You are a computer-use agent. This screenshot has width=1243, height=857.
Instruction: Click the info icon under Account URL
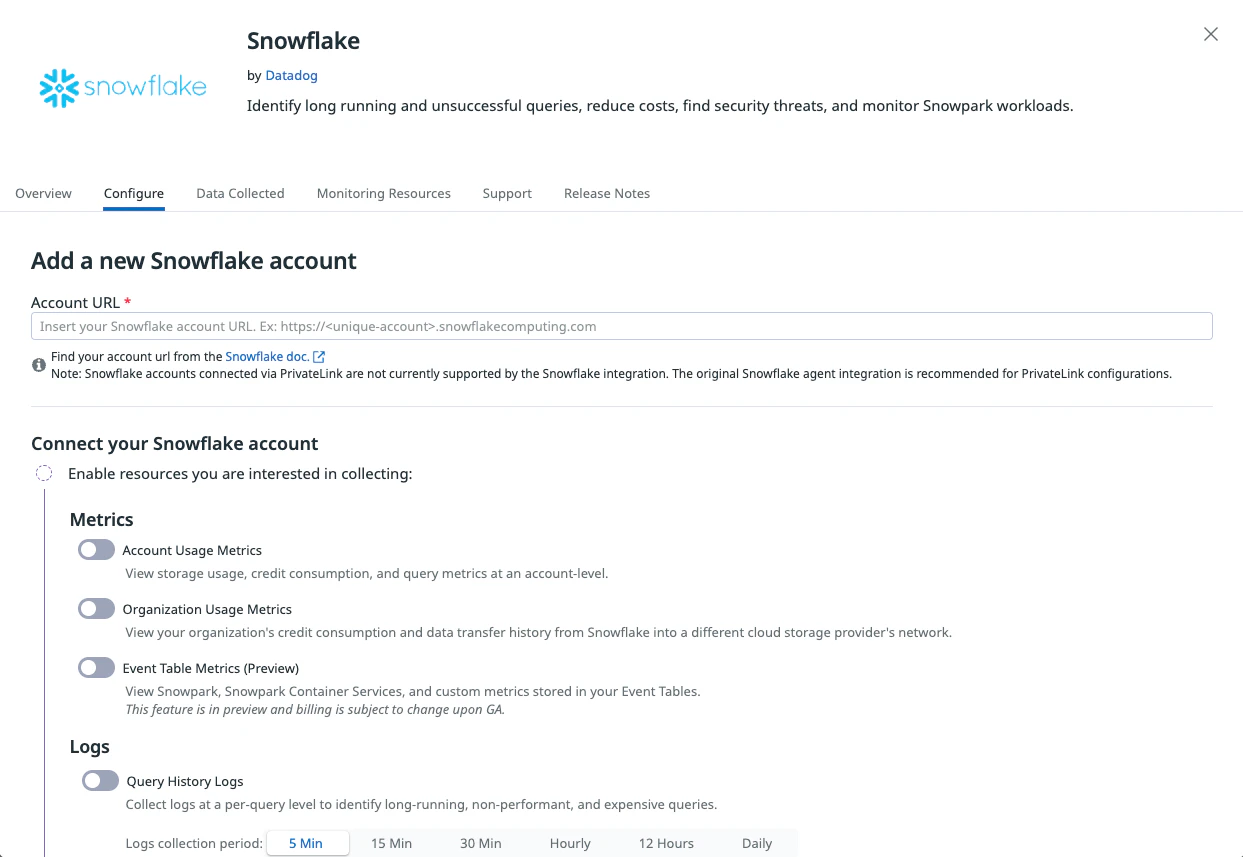coord(39,365)
